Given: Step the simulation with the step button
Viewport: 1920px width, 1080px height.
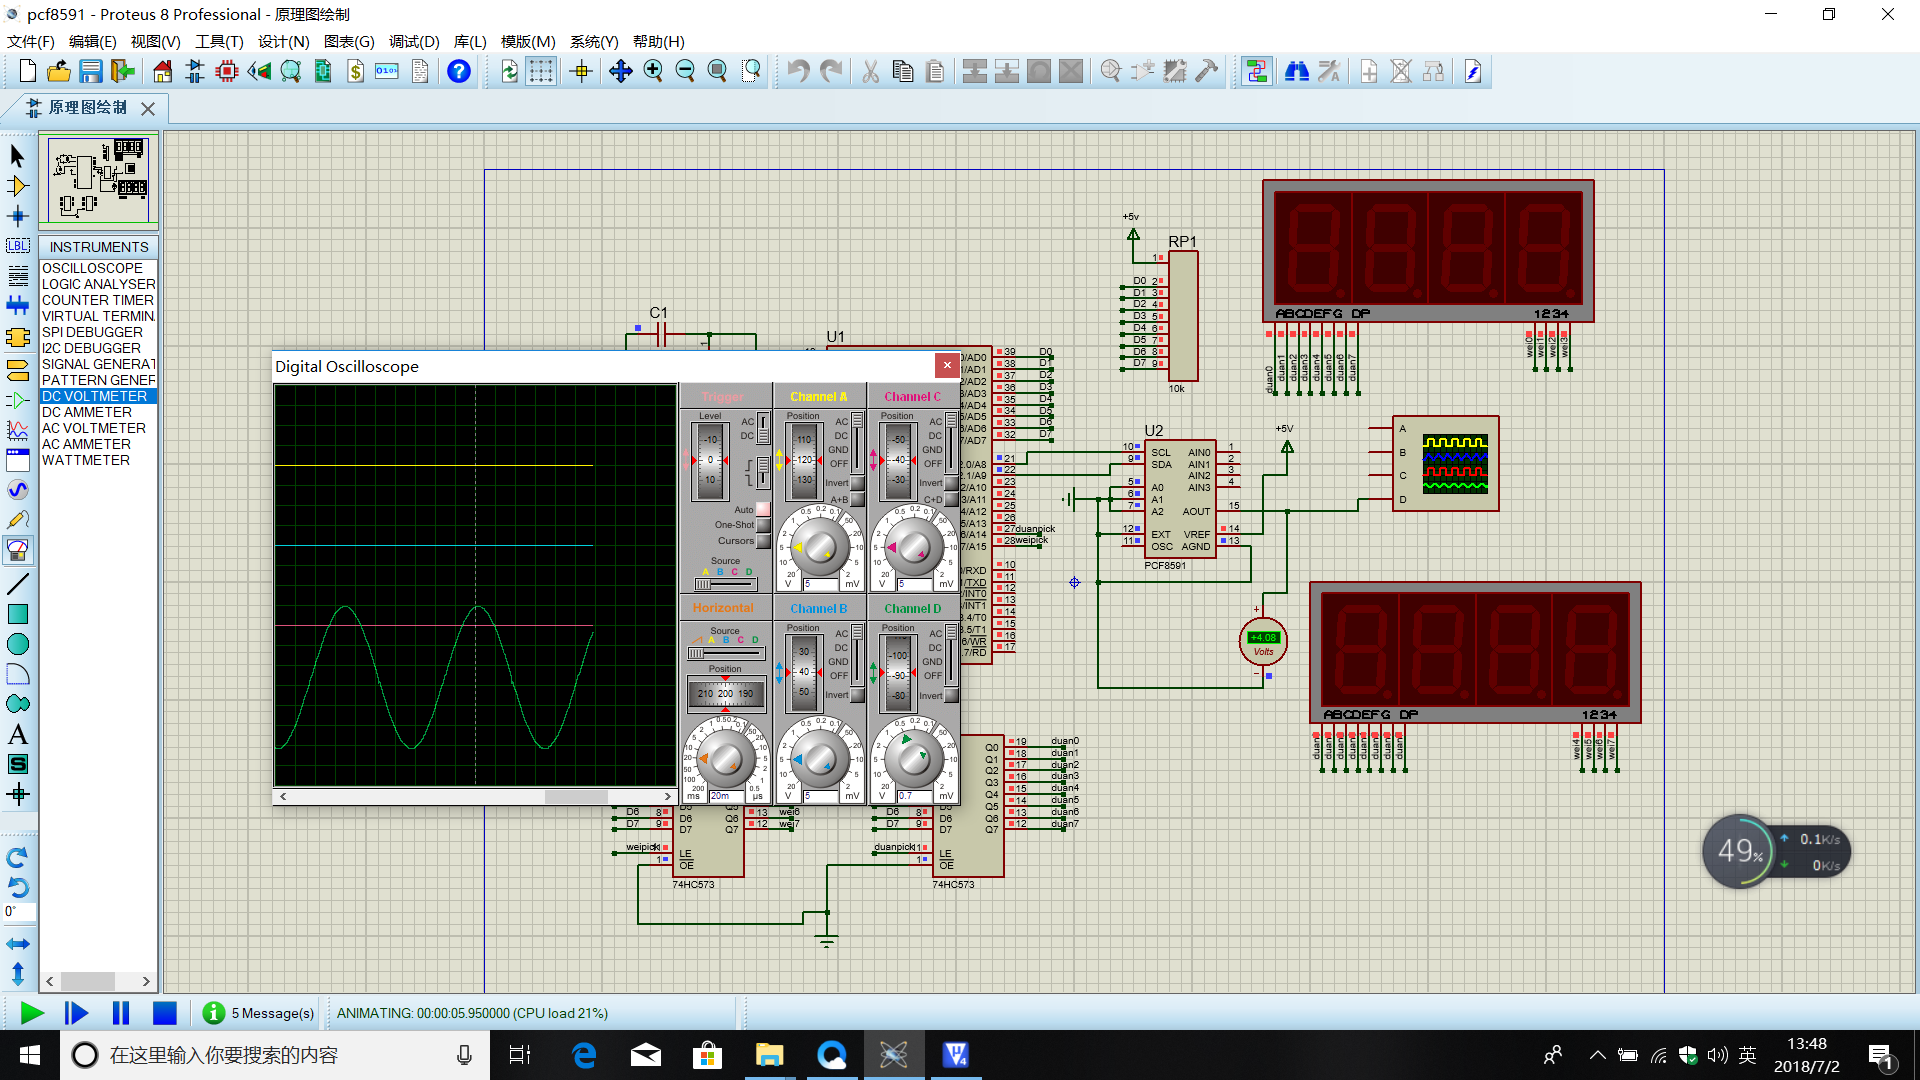Looking at the screenshot, I should tap(76, 1013).
